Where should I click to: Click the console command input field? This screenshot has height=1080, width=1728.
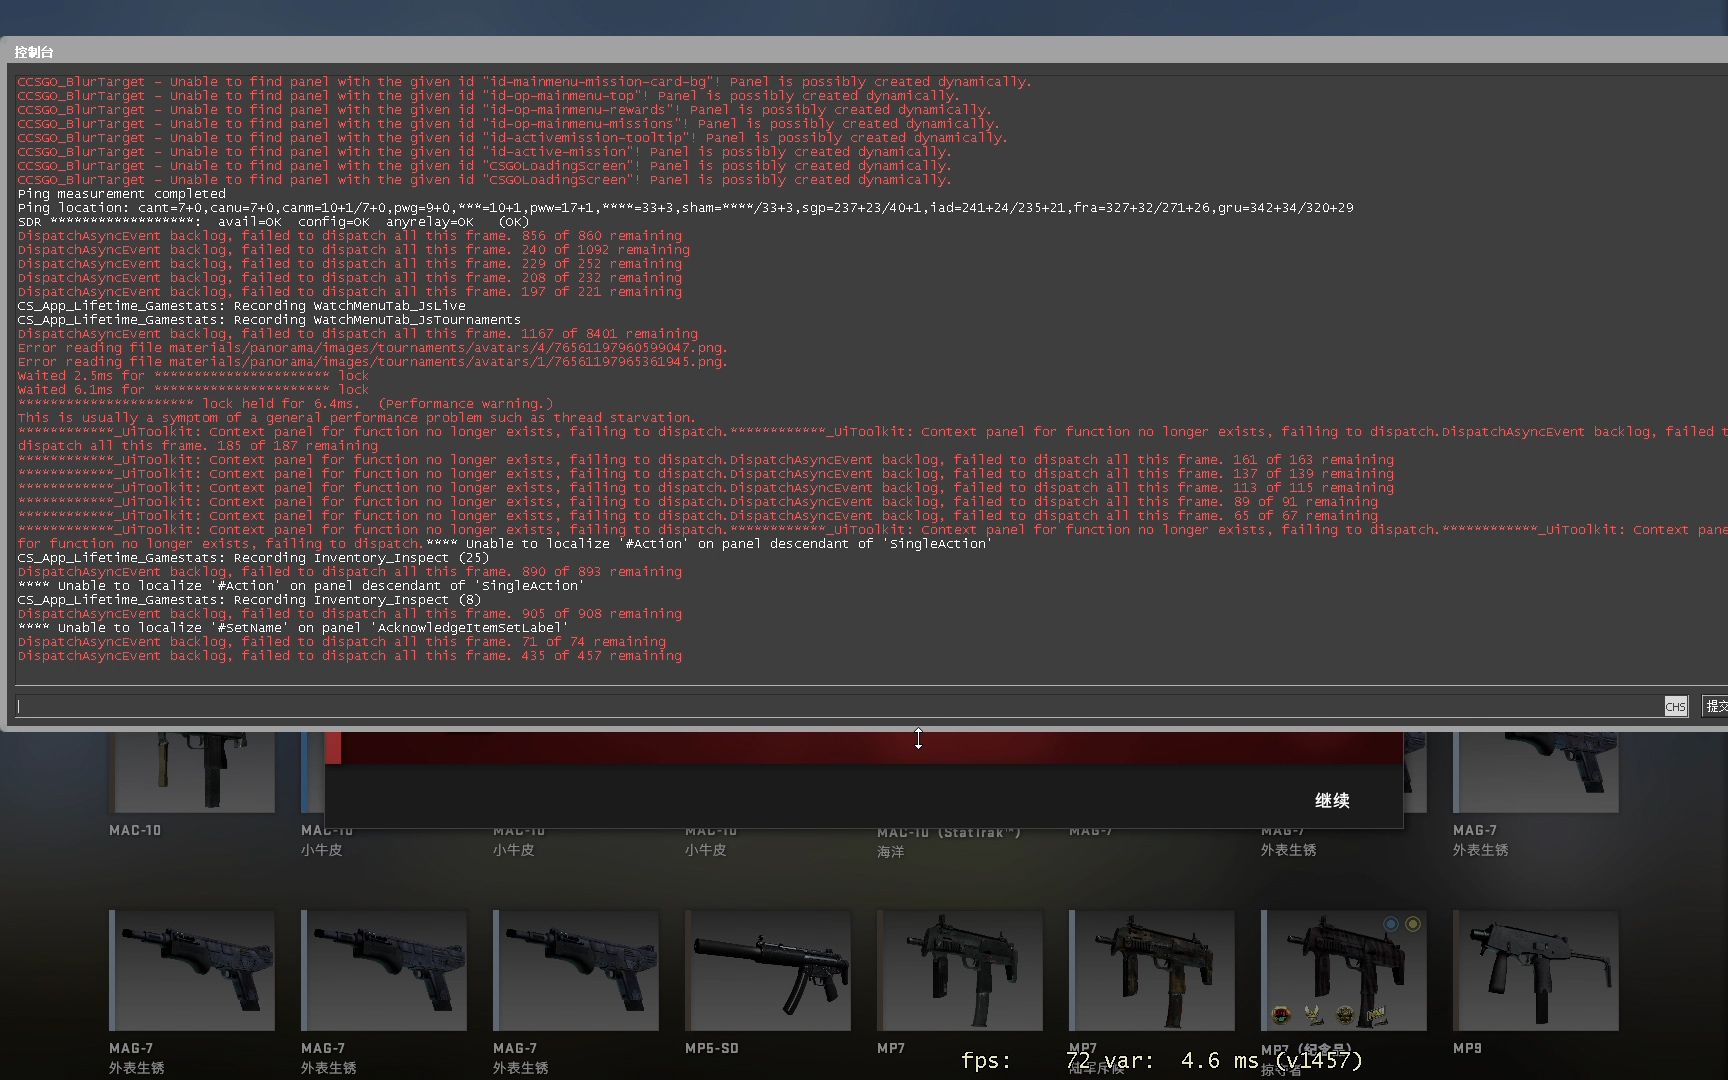(838, 706)
